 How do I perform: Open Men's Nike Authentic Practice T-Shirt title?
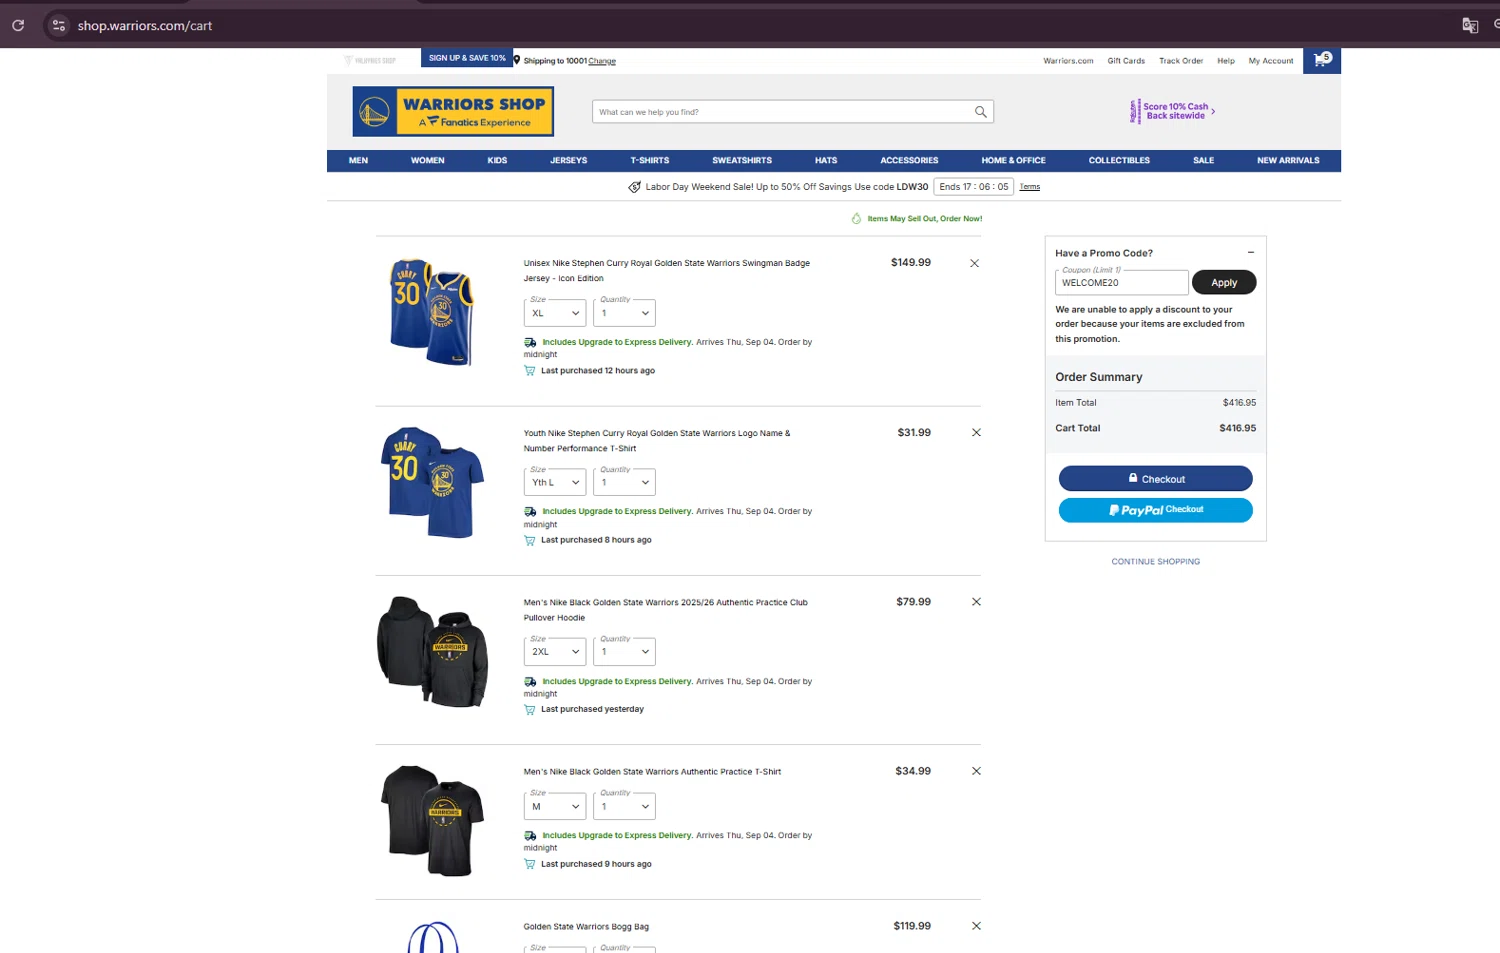[x=652, y=772]
